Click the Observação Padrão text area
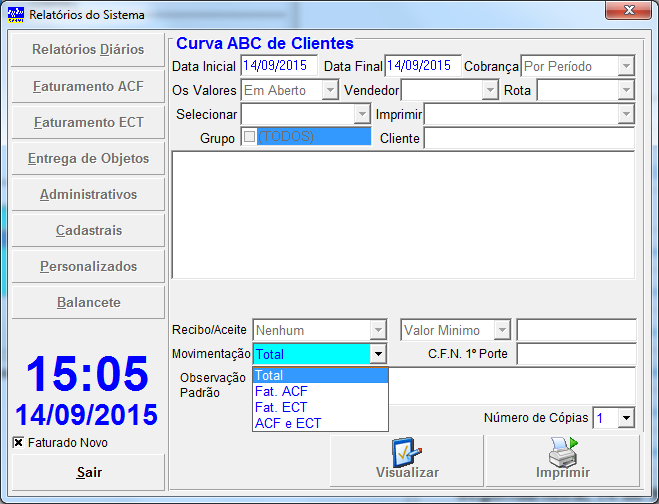659x504 pixels. click(512, 386)
